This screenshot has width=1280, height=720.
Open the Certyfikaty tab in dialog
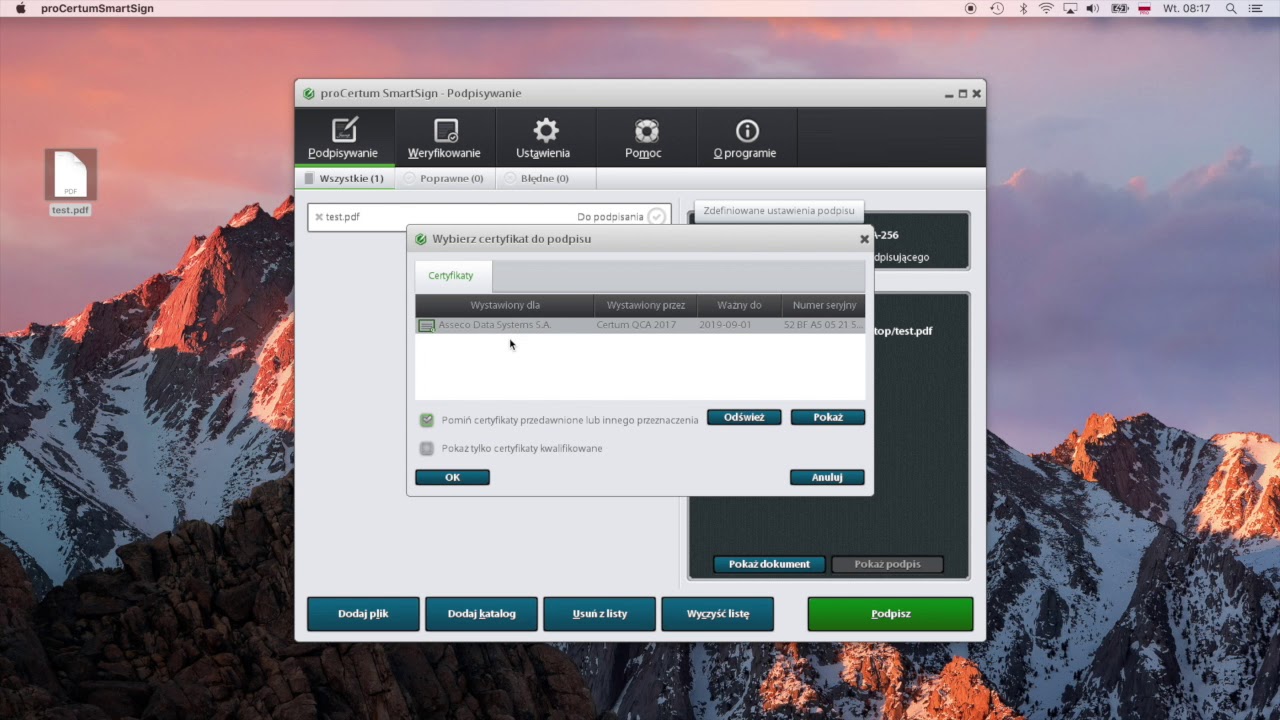click(x=451, y=275)
